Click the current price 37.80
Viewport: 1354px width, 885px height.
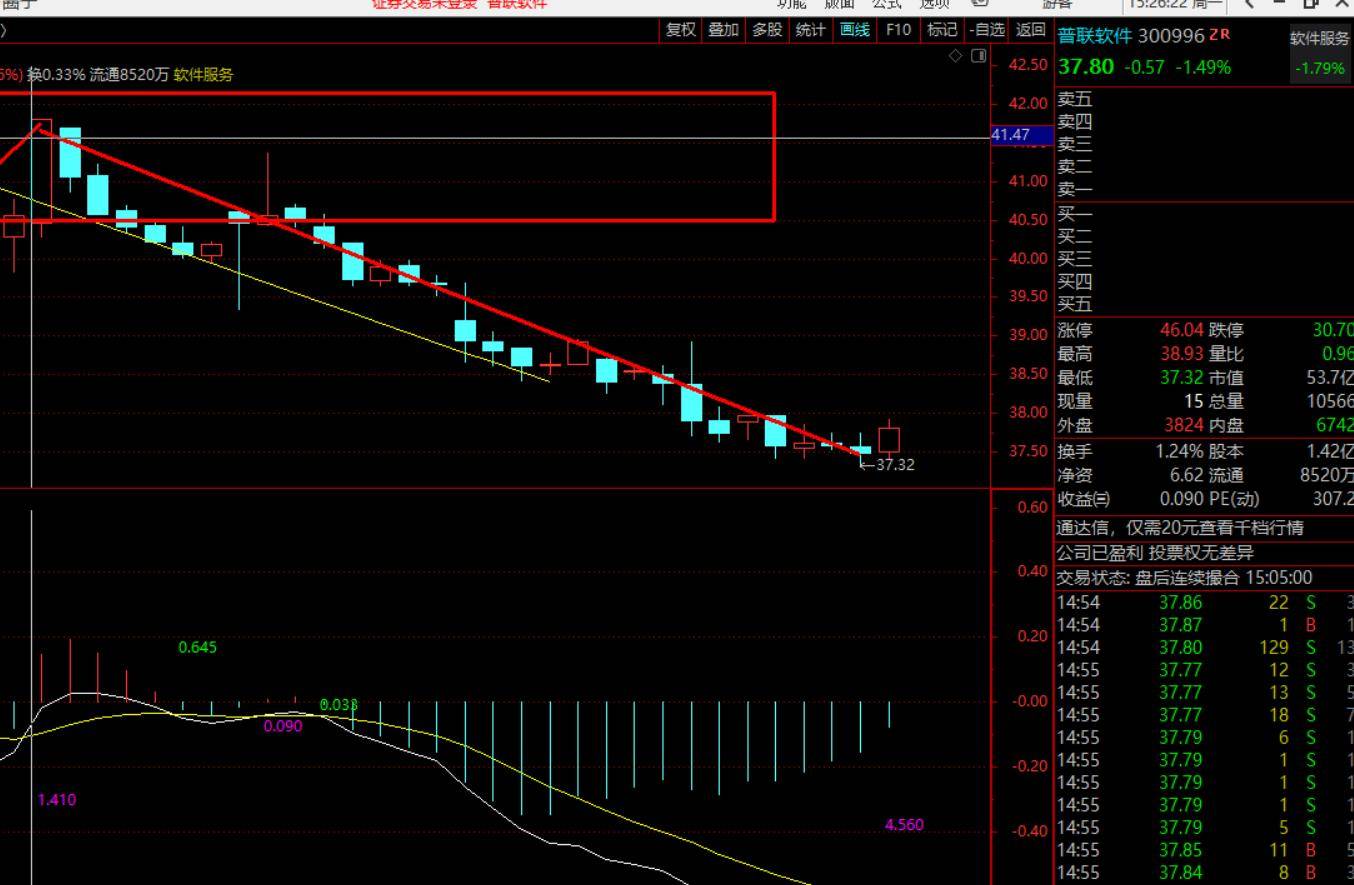coord(1086,67)
